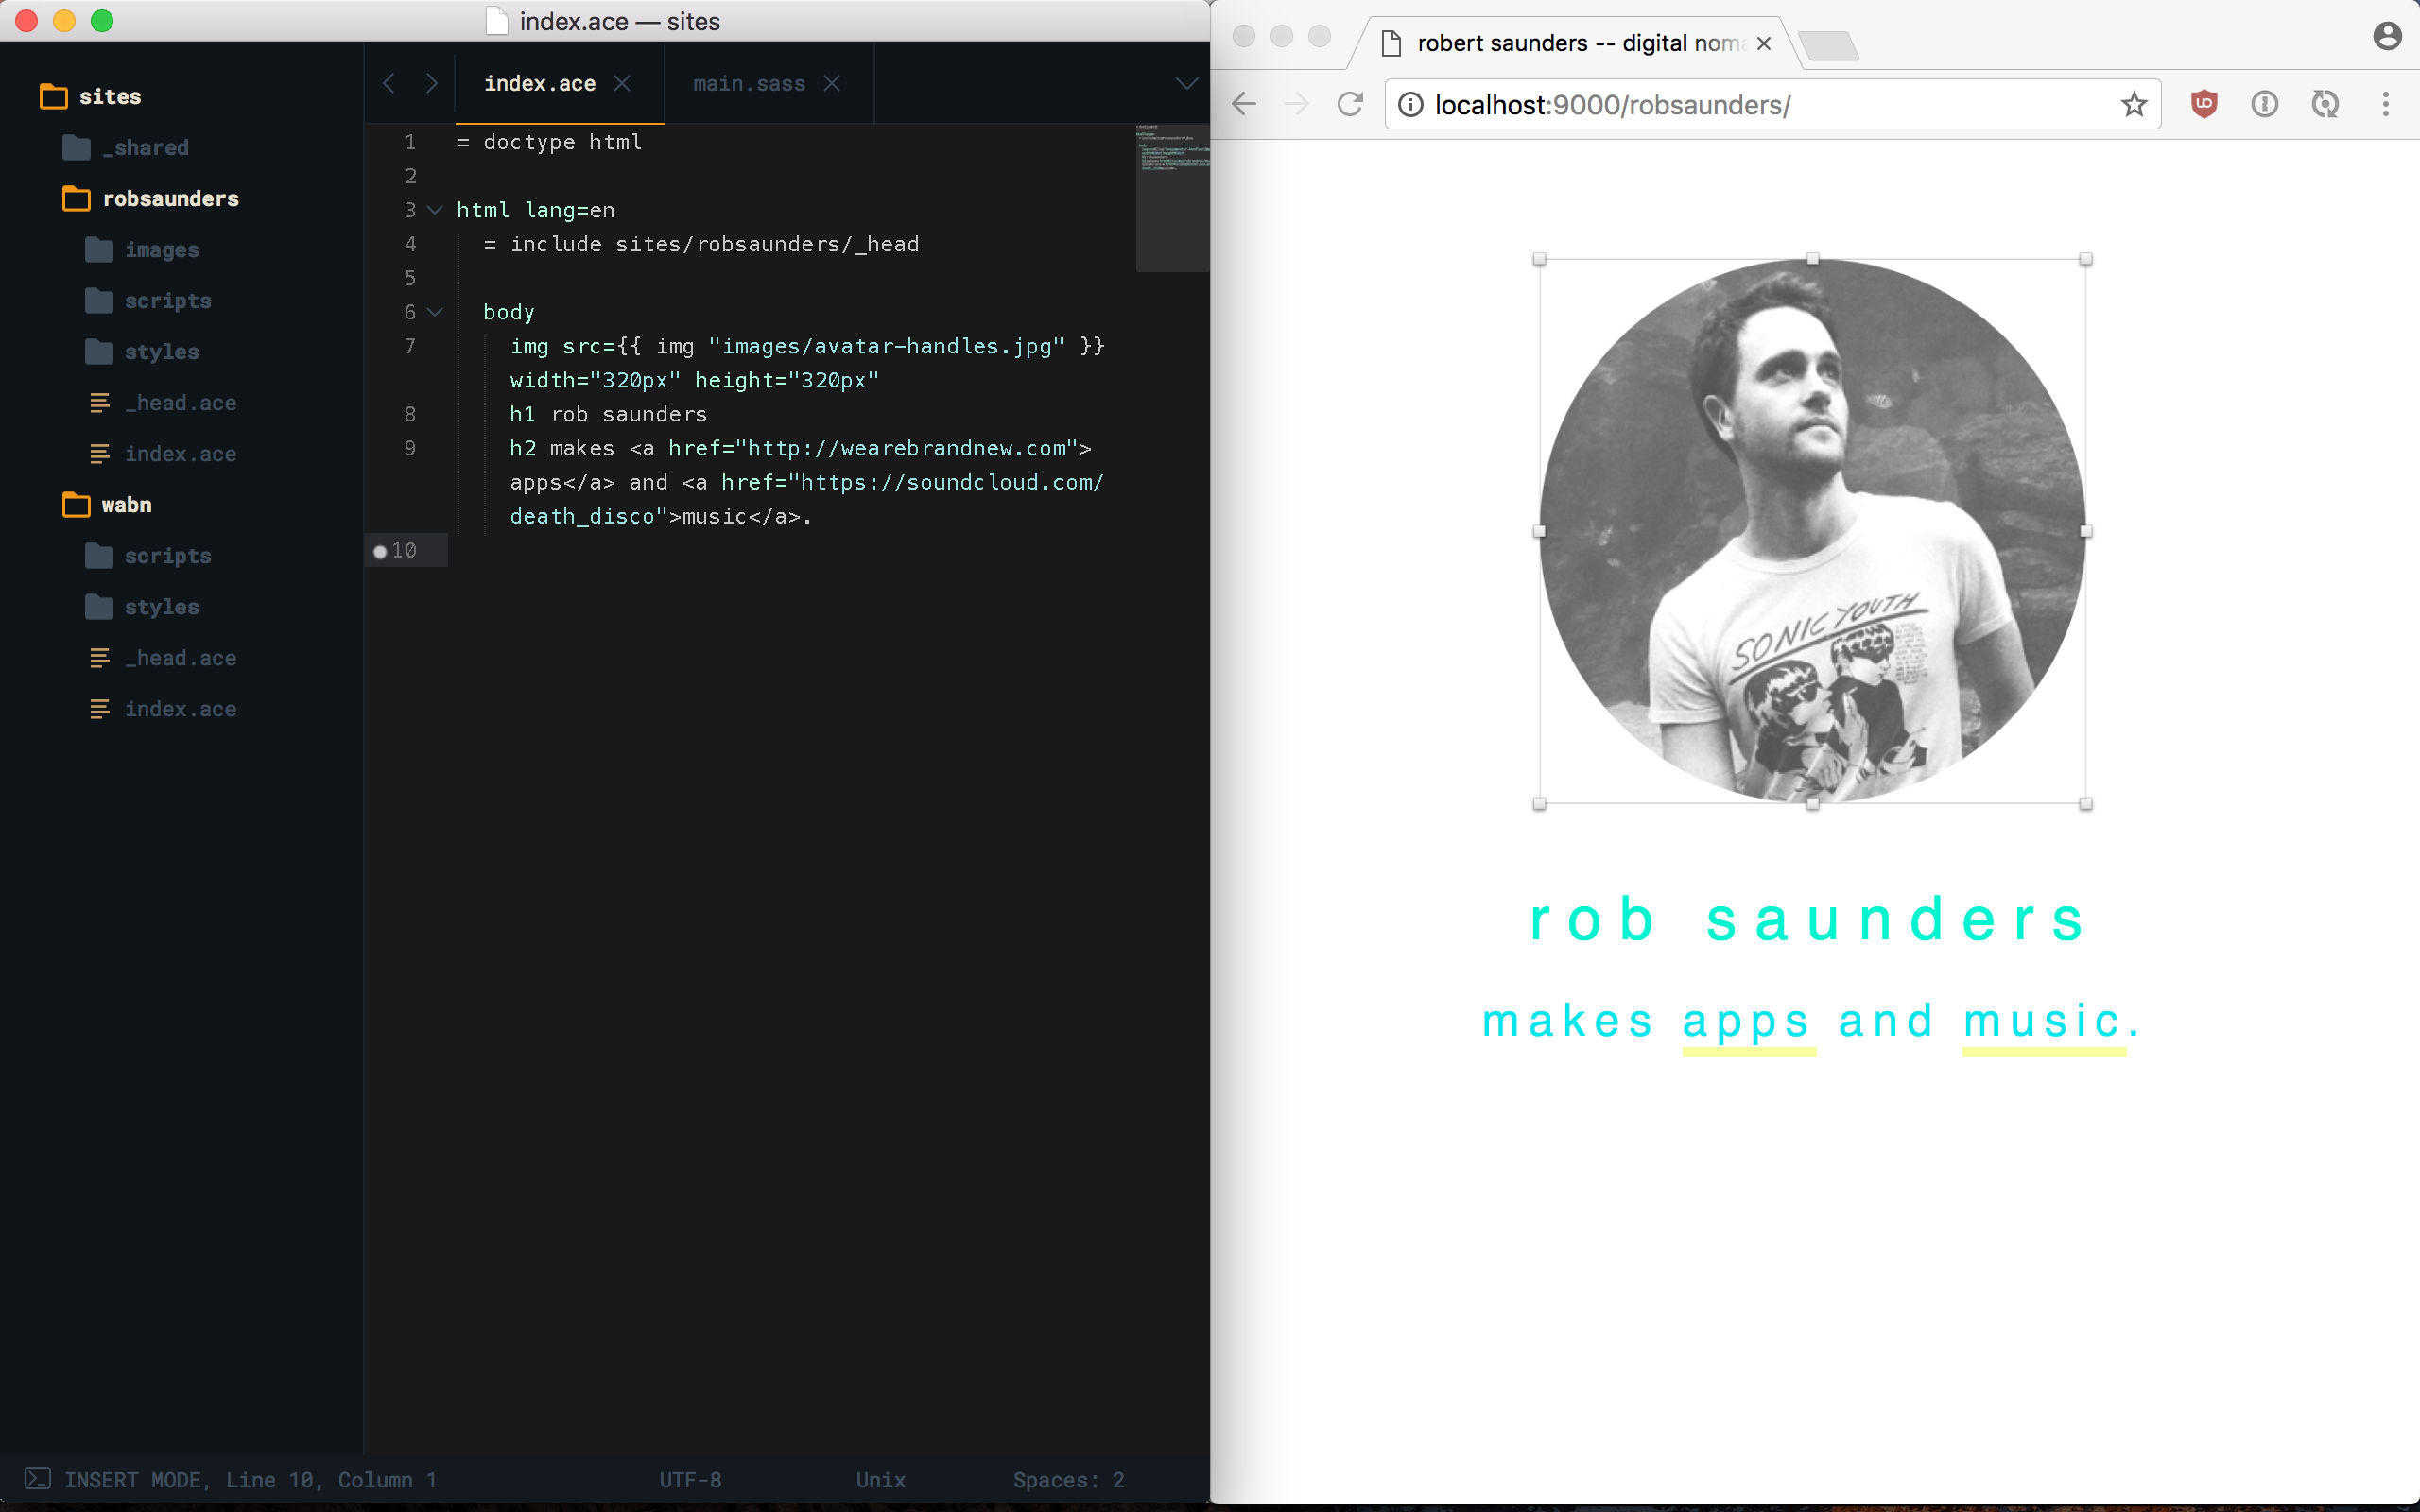2420x1512 pixels.
Task: Click the apps link in browser preview
Action: 1748,1019
